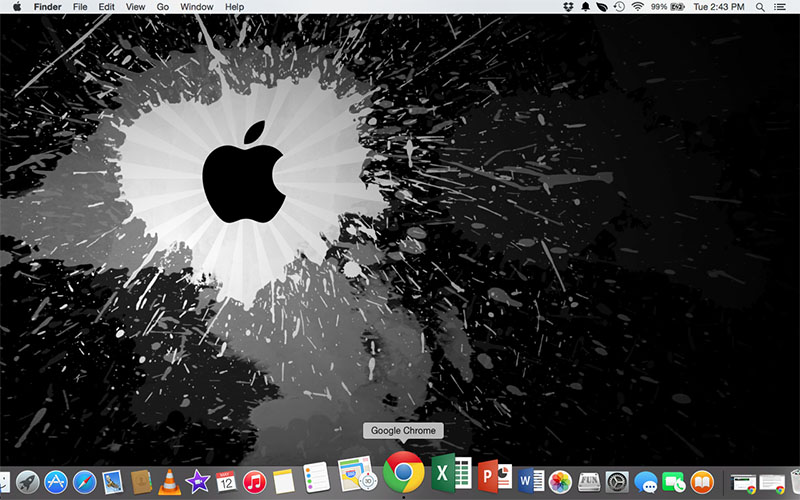Viewport: 800px width, 500px height.
Task: Open the Photos app icon
Action: (x=560, y=482)
